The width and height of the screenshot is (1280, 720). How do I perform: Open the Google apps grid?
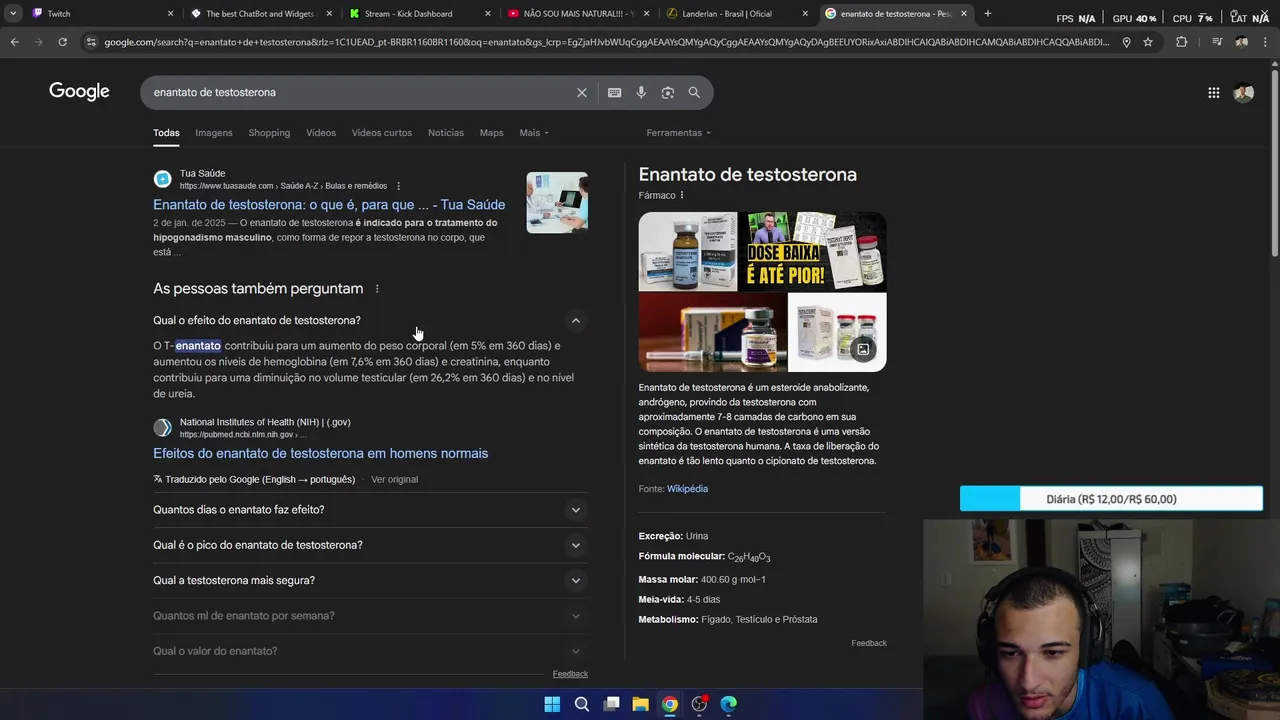(x=1213, y=93)
